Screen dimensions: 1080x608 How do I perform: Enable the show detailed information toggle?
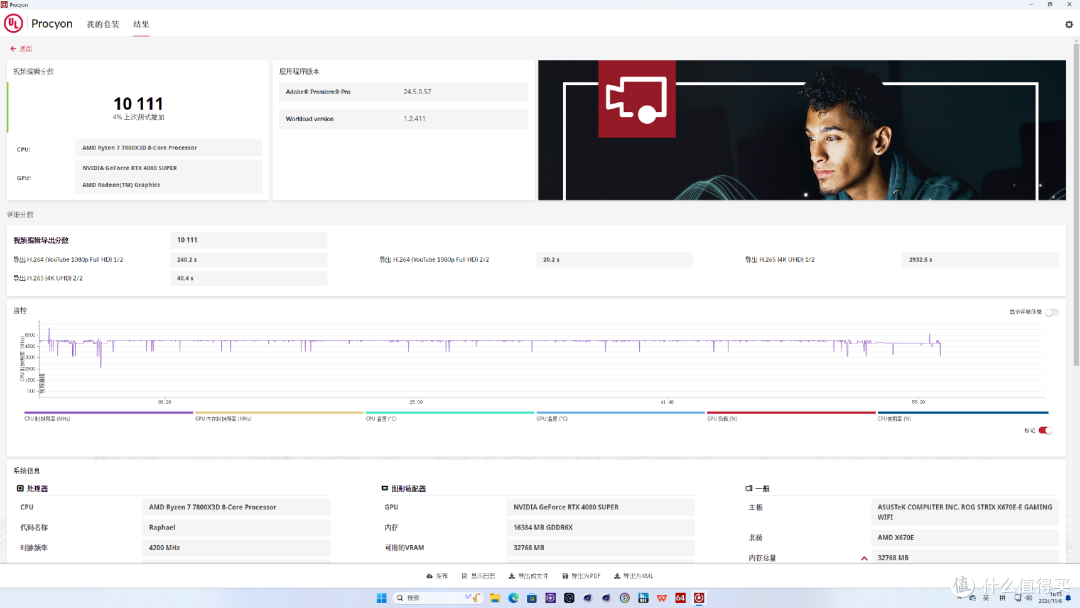1051,312
